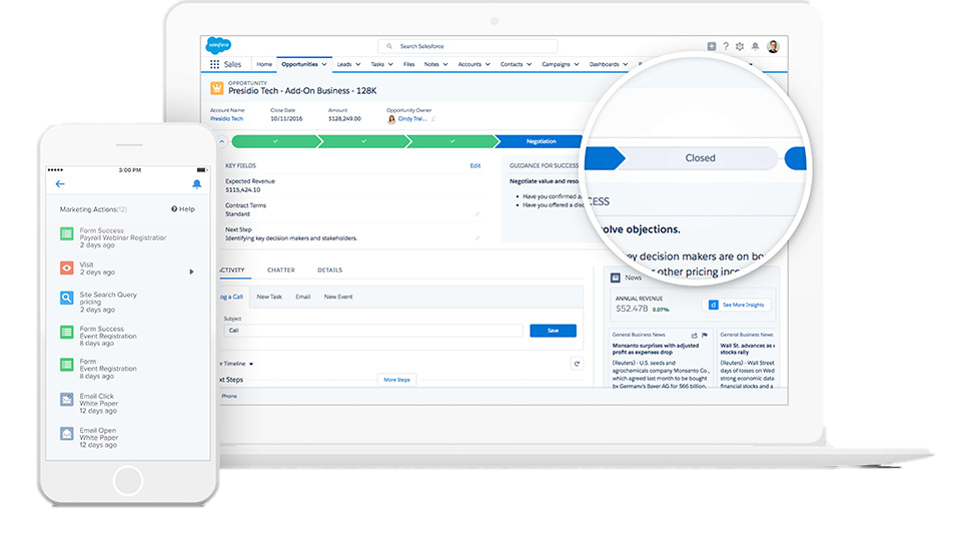Open the setup gear icon

click(x=740, y=46)
